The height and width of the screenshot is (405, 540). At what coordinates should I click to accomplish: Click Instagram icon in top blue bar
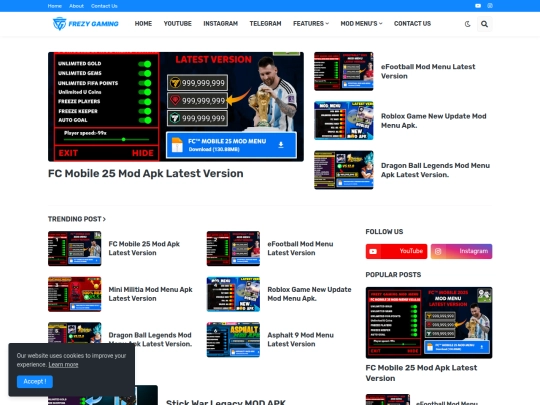(490, 6)
